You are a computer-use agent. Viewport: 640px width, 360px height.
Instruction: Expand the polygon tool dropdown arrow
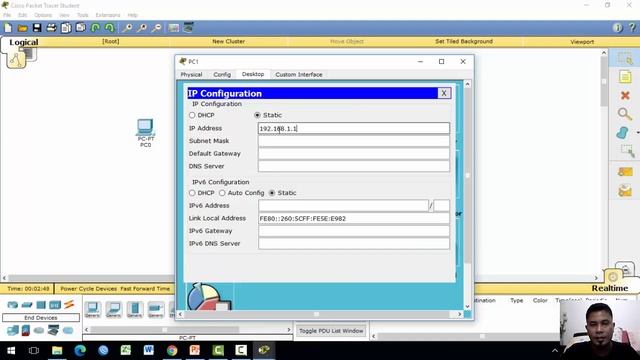coord(637,133)
